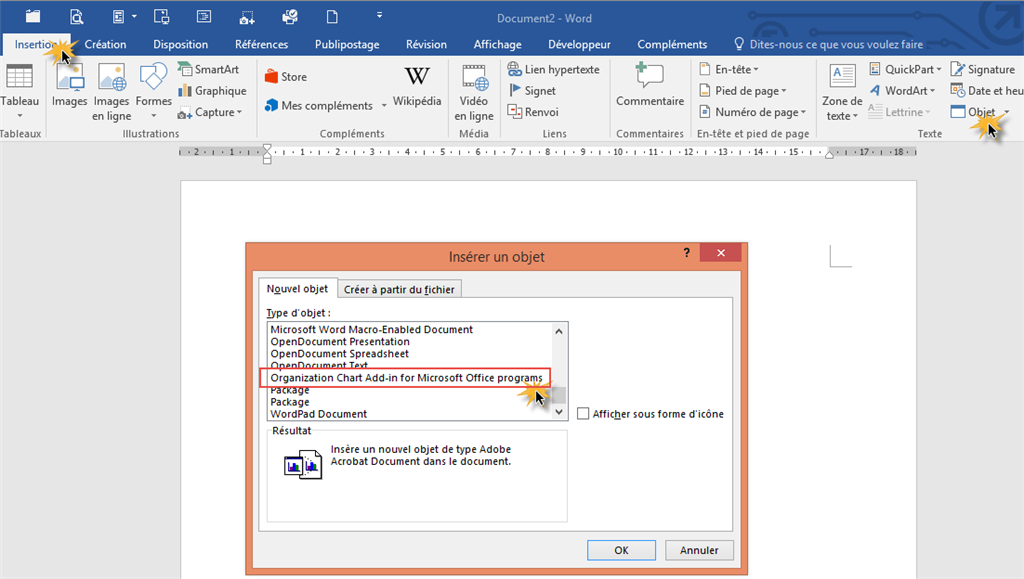Image resolution: width=1024 pixels, height=579 pixels.
Task: Insert a table with the Tableau button
Action: [x=19, y=91]
